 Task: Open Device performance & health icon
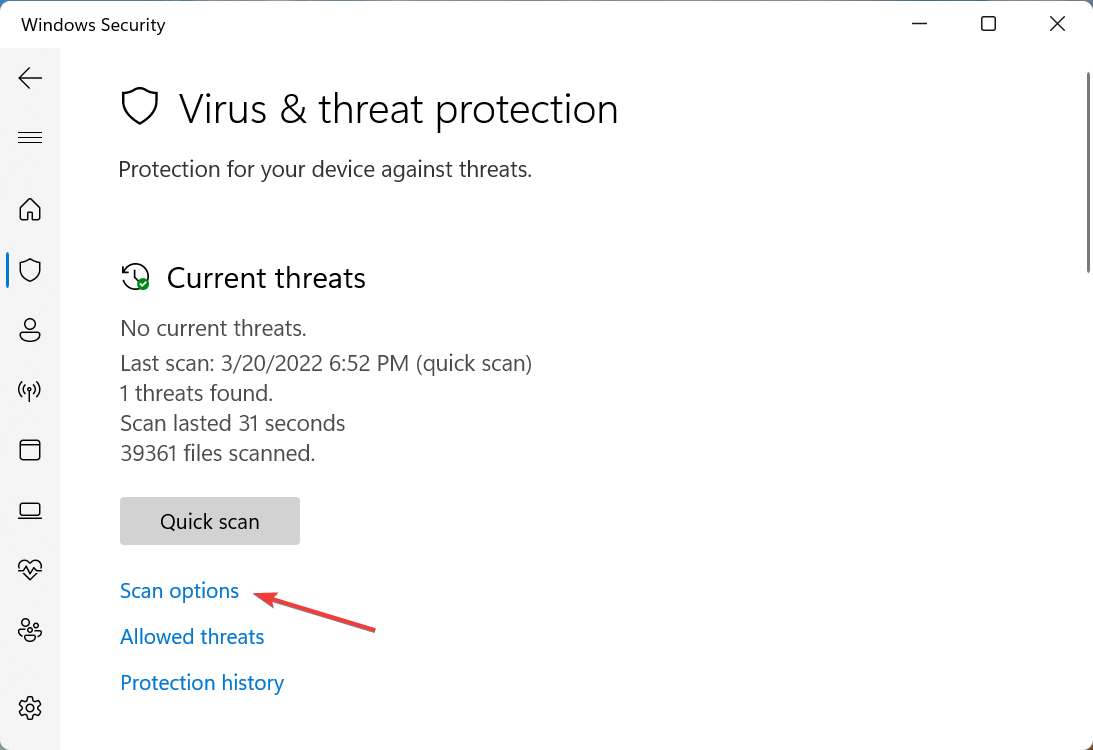click(x=30, y=570)
